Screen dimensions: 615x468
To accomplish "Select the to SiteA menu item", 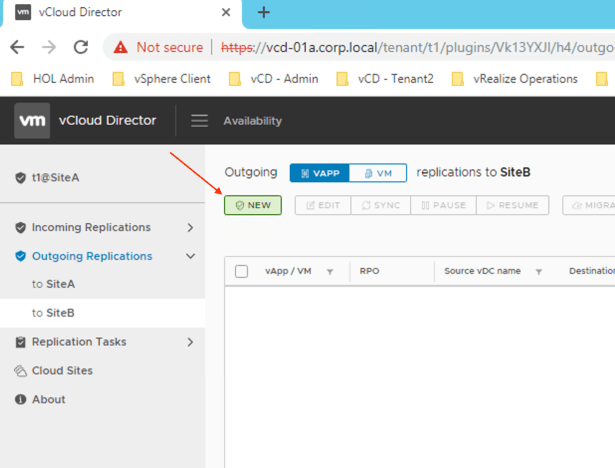I will click(53, 285).
